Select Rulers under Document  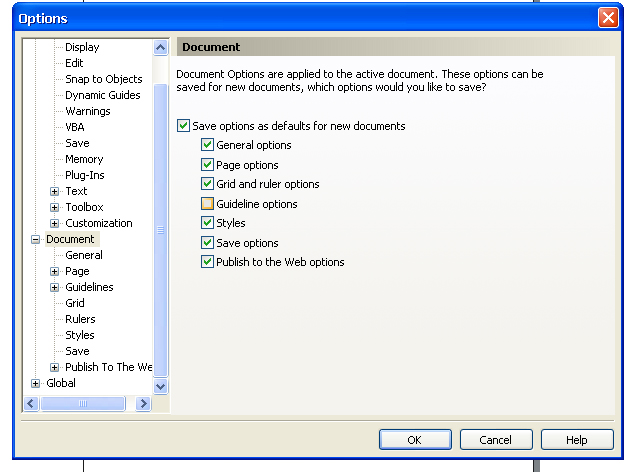point(80,319)
